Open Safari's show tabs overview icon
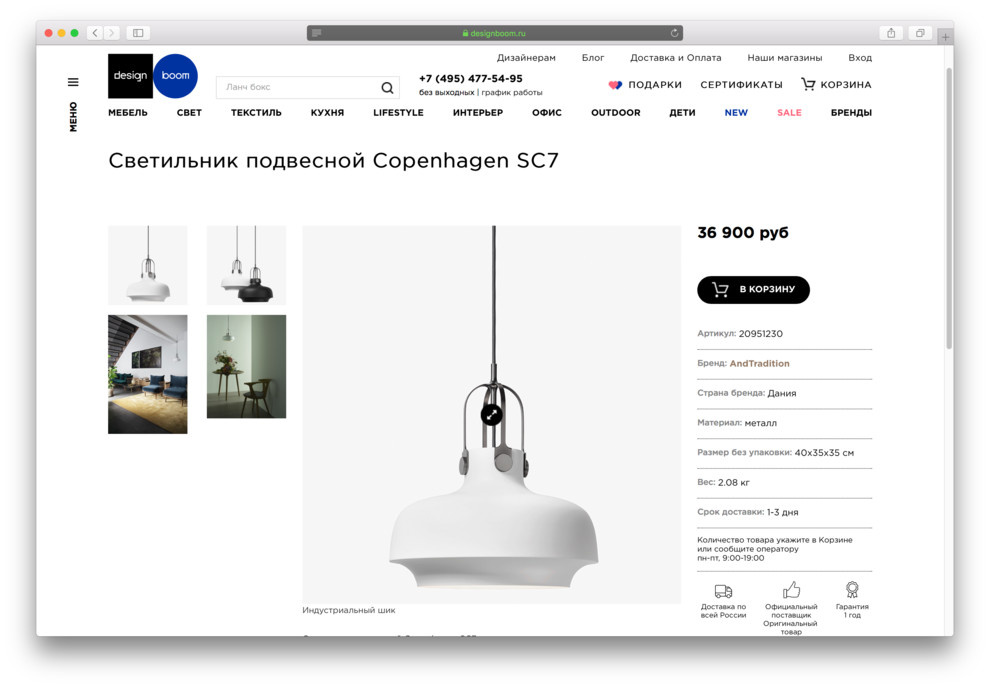The image size is (990, 688). [920, 33]
